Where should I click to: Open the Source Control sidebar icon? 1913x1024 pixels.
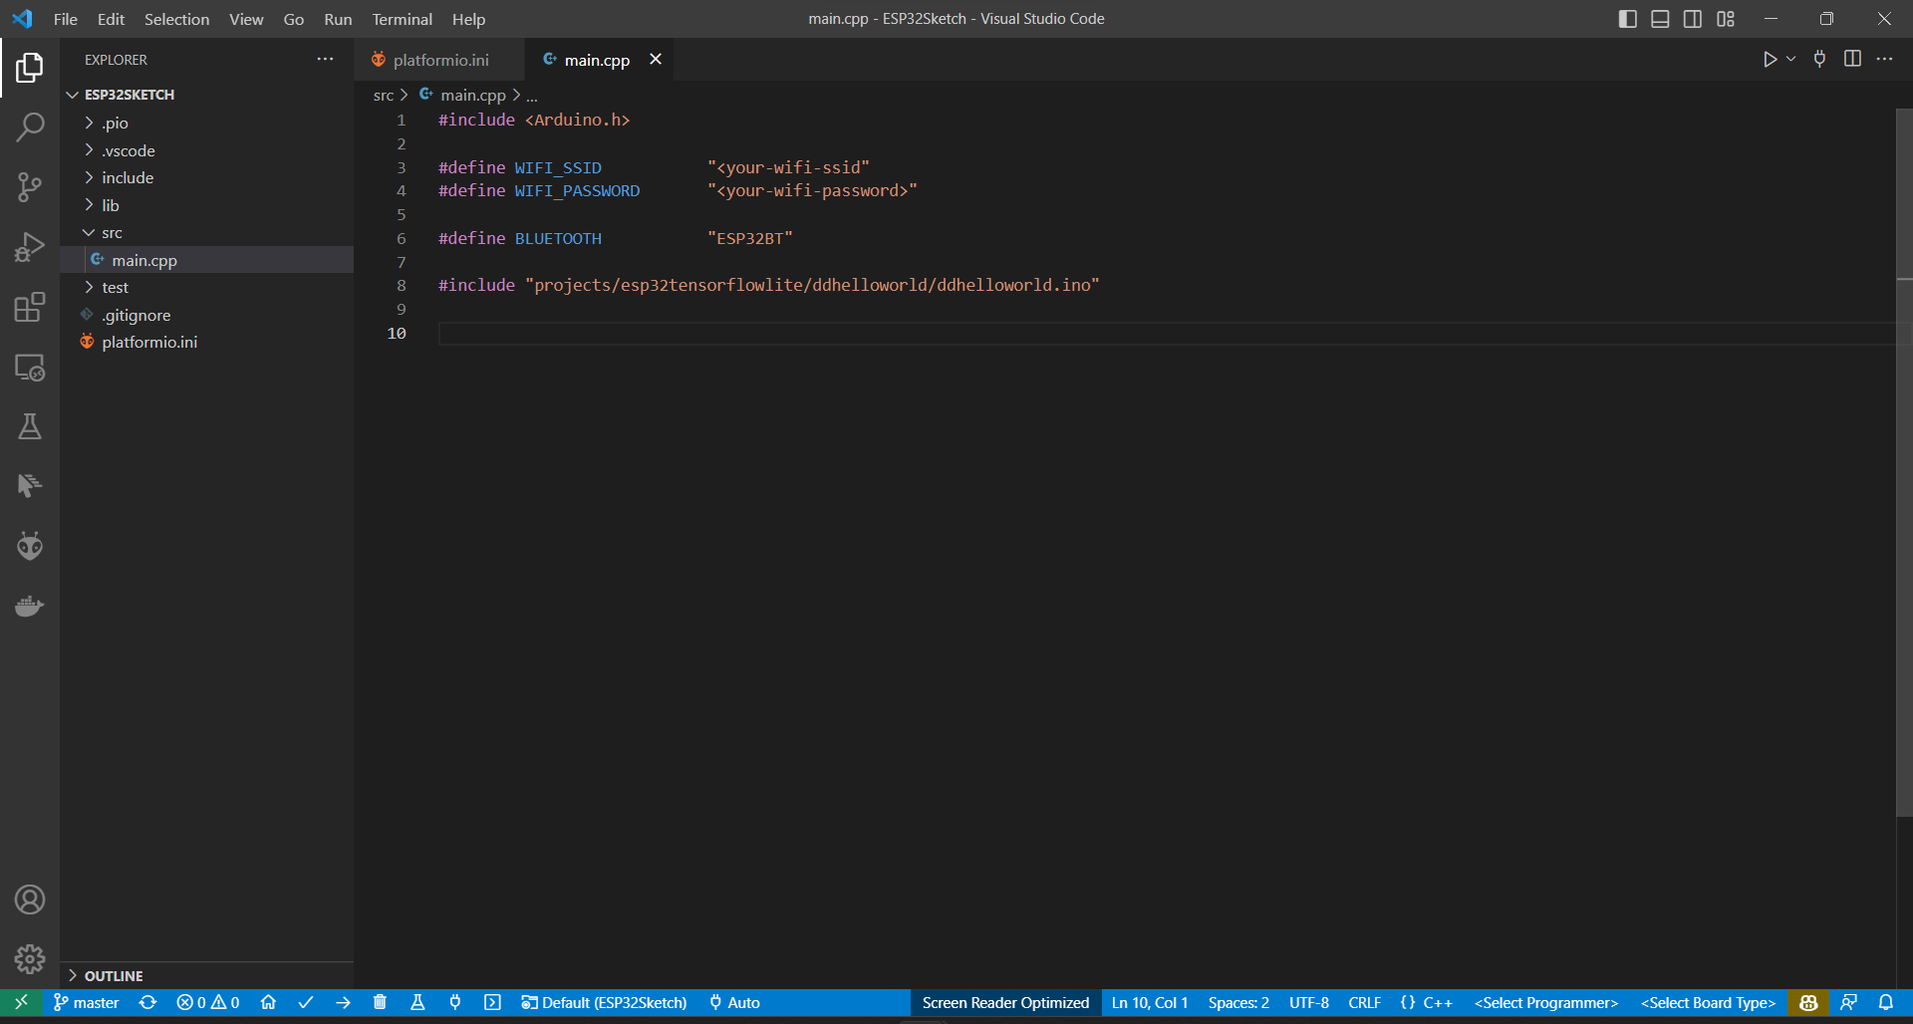30,187
